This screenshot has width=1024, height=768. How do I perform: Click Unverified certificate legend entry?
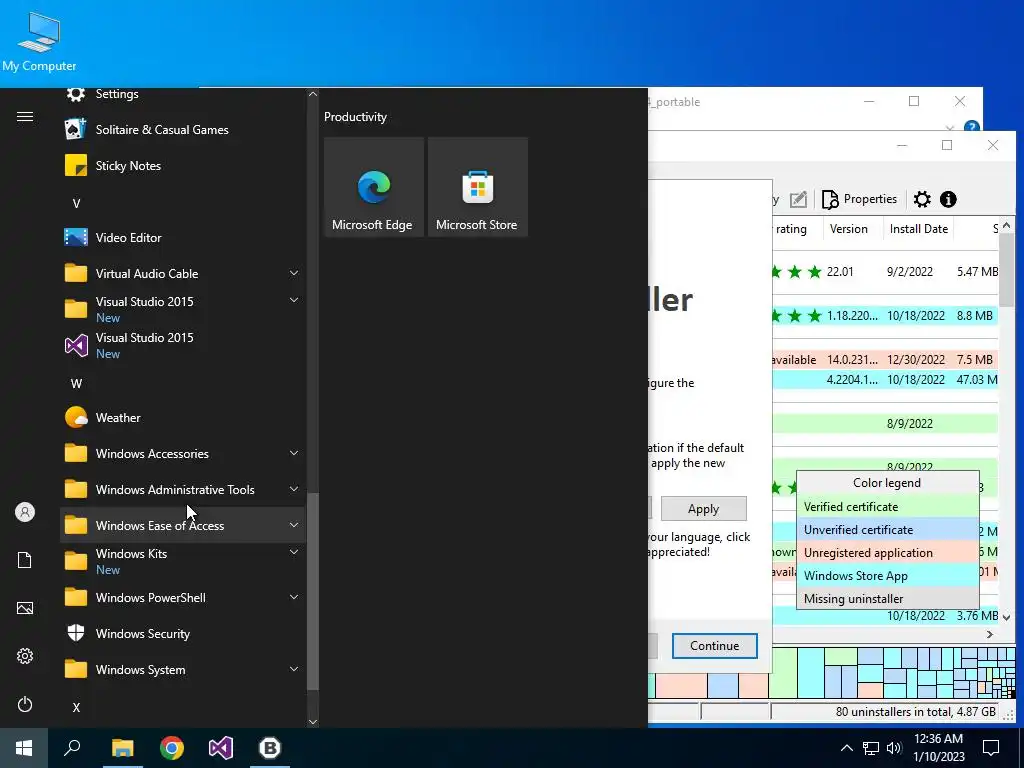pos(888,530)
